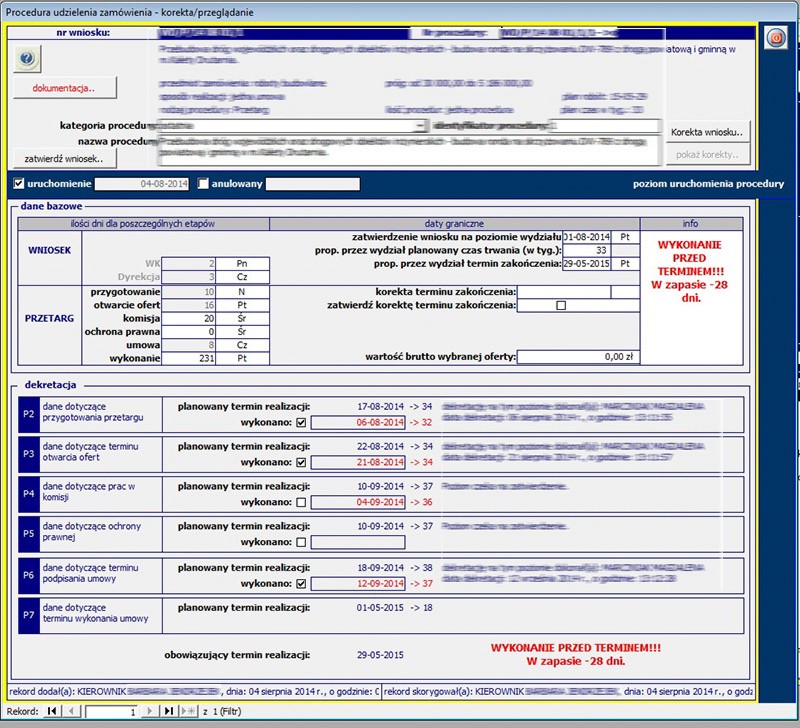Jump to the first record
This screenshot has width=800, height=728.
pos(52,711)
